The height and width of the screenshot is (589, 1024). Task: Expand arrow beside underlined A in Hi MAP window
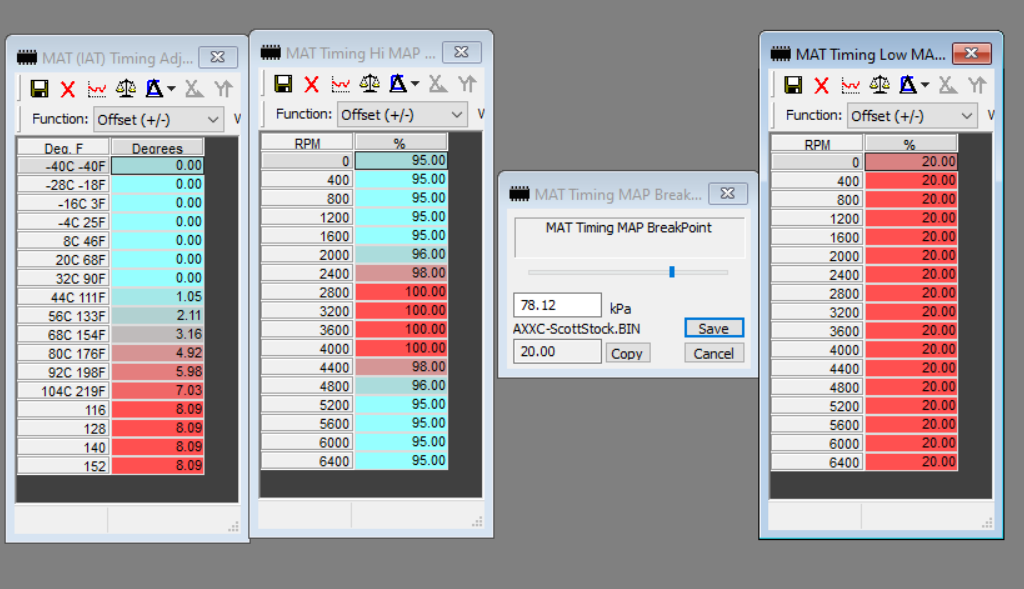[415, 84]
